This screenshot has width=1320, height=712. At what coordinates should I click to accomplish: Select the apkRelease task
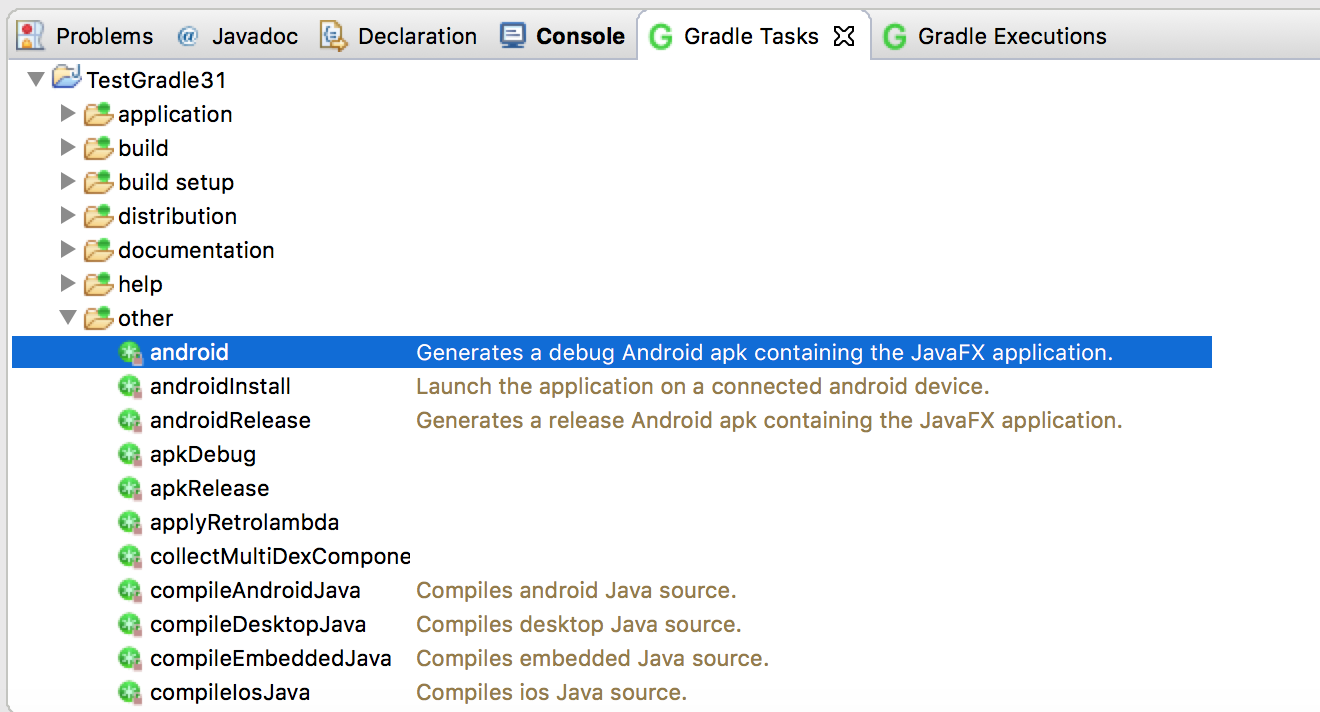coord(209,489)
